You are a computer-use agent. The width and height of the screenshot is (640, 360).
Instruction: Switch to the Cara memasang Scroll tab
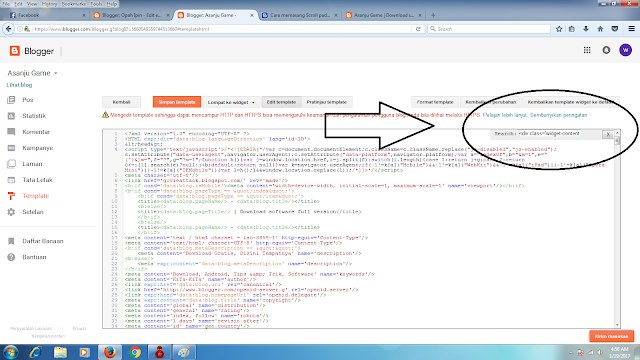click(300, 15)
